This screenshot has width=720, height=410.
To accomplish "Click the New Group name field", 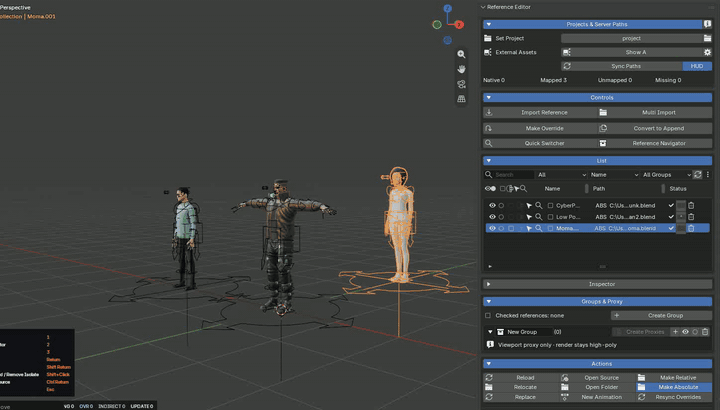I will coord(529,331).
